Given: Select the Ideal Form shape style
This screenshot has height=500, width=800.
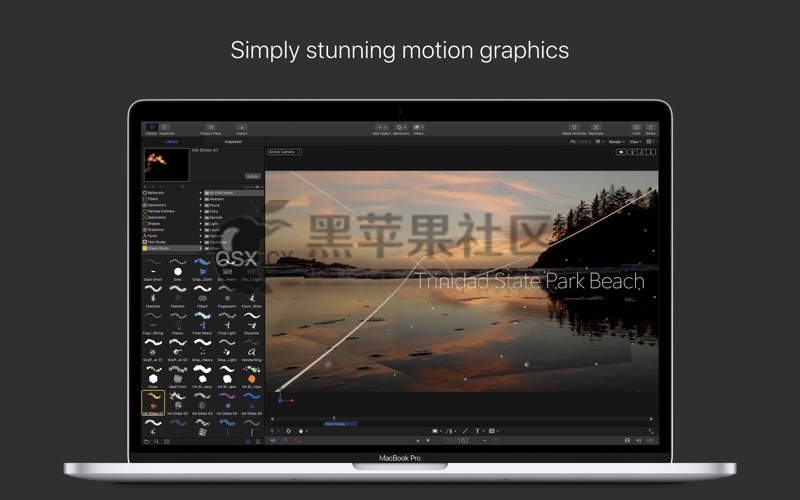Looking at the screenshot, I should tap(178, 377).
